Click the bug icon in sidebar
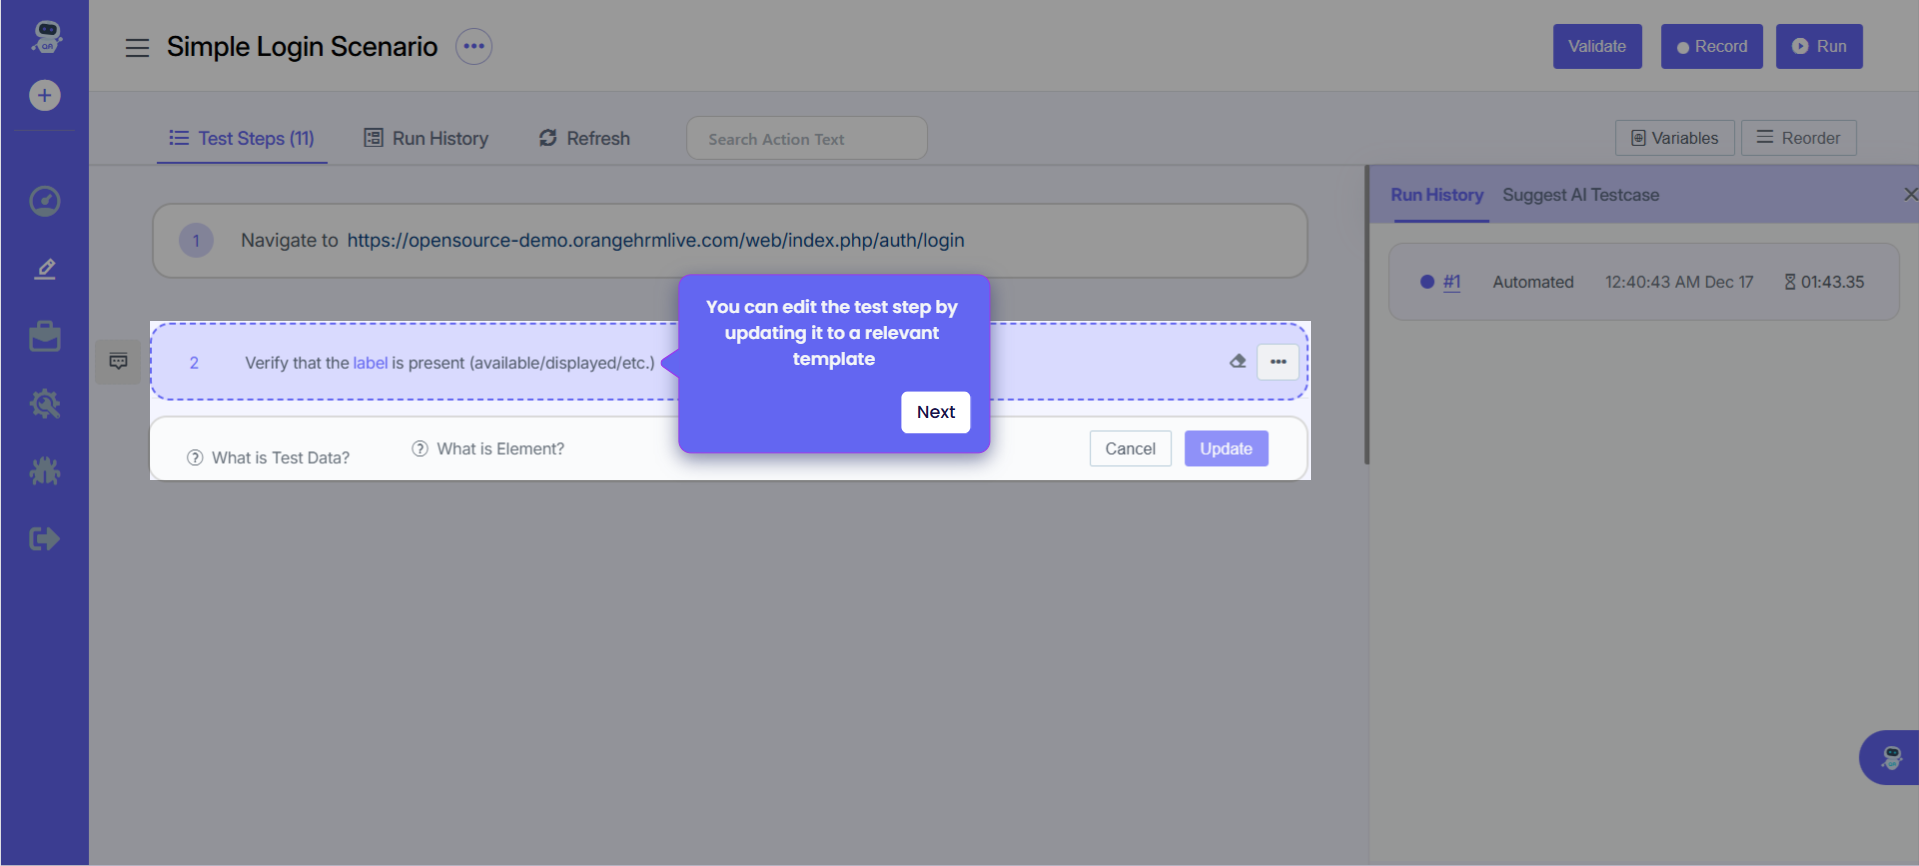 (x=44, y=471)
